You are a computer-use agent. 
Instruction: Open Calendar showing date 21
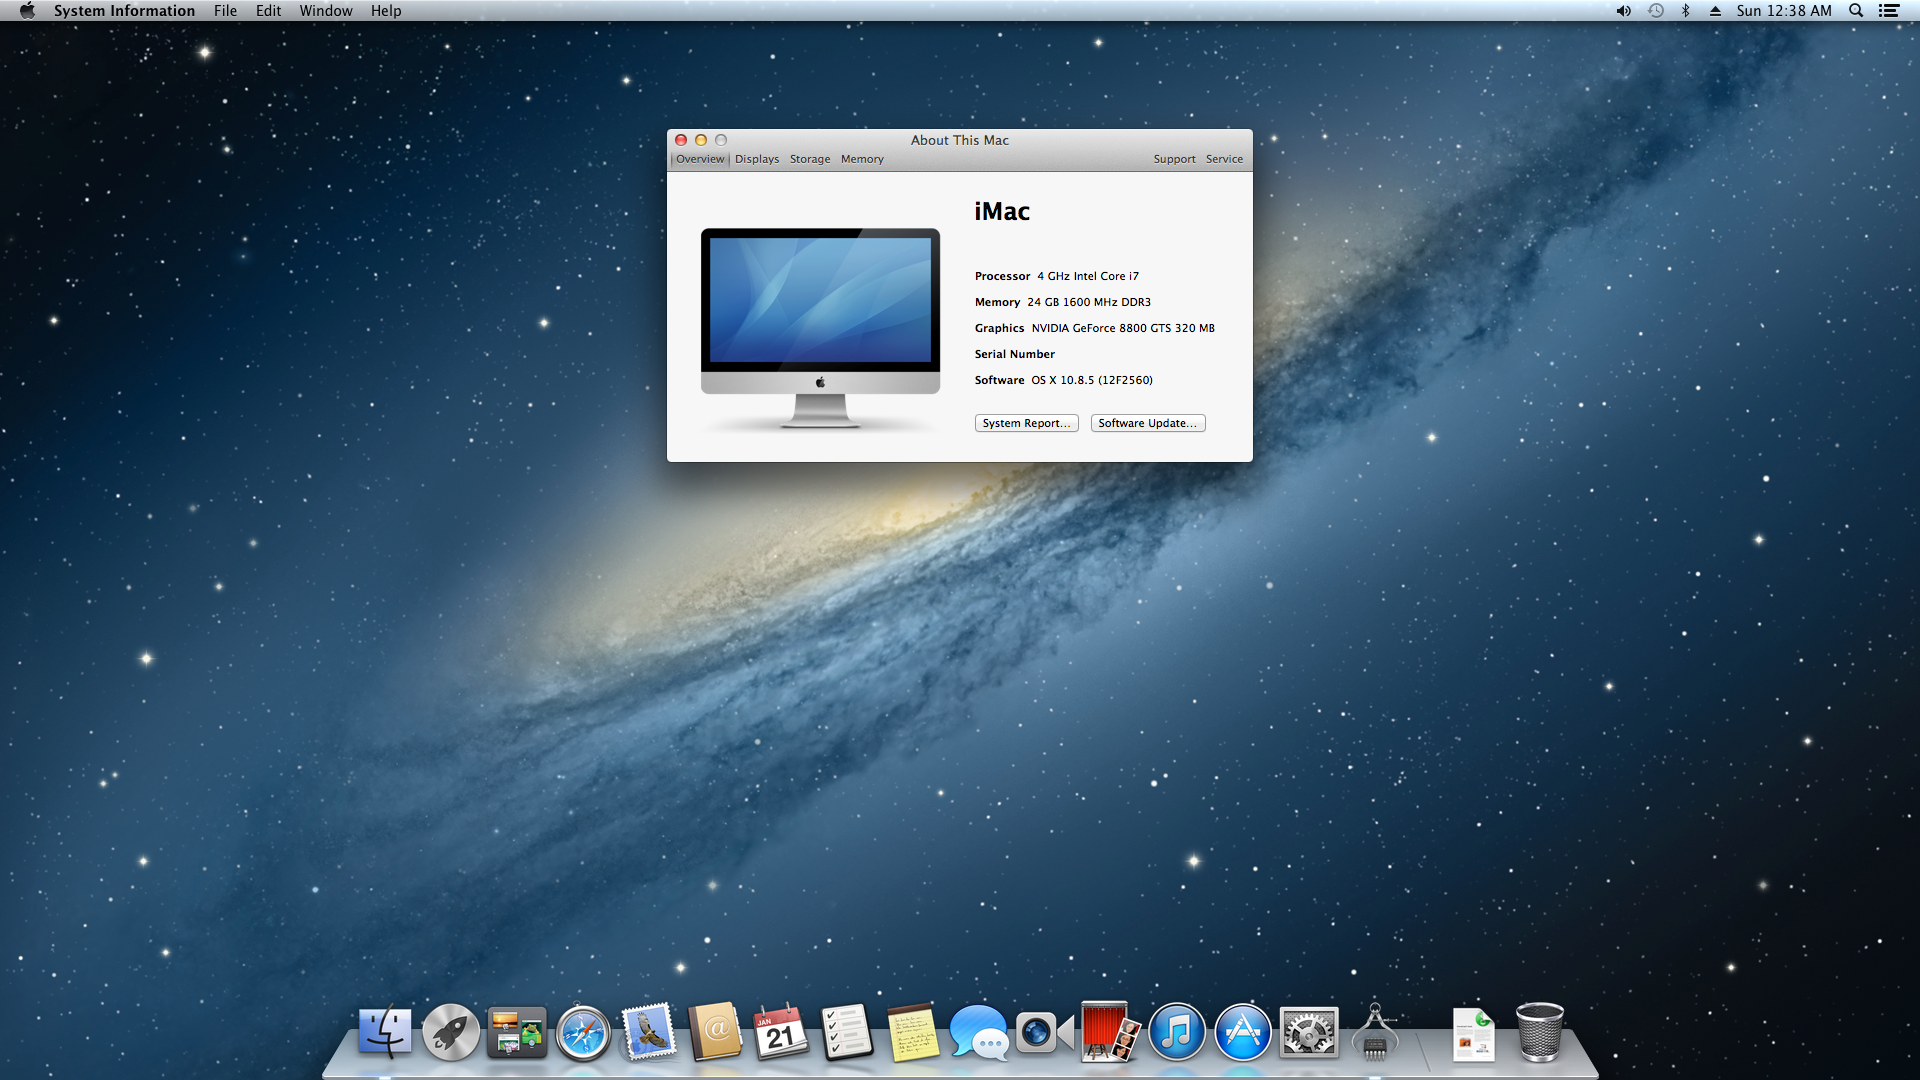click(x=781, y=1032)
